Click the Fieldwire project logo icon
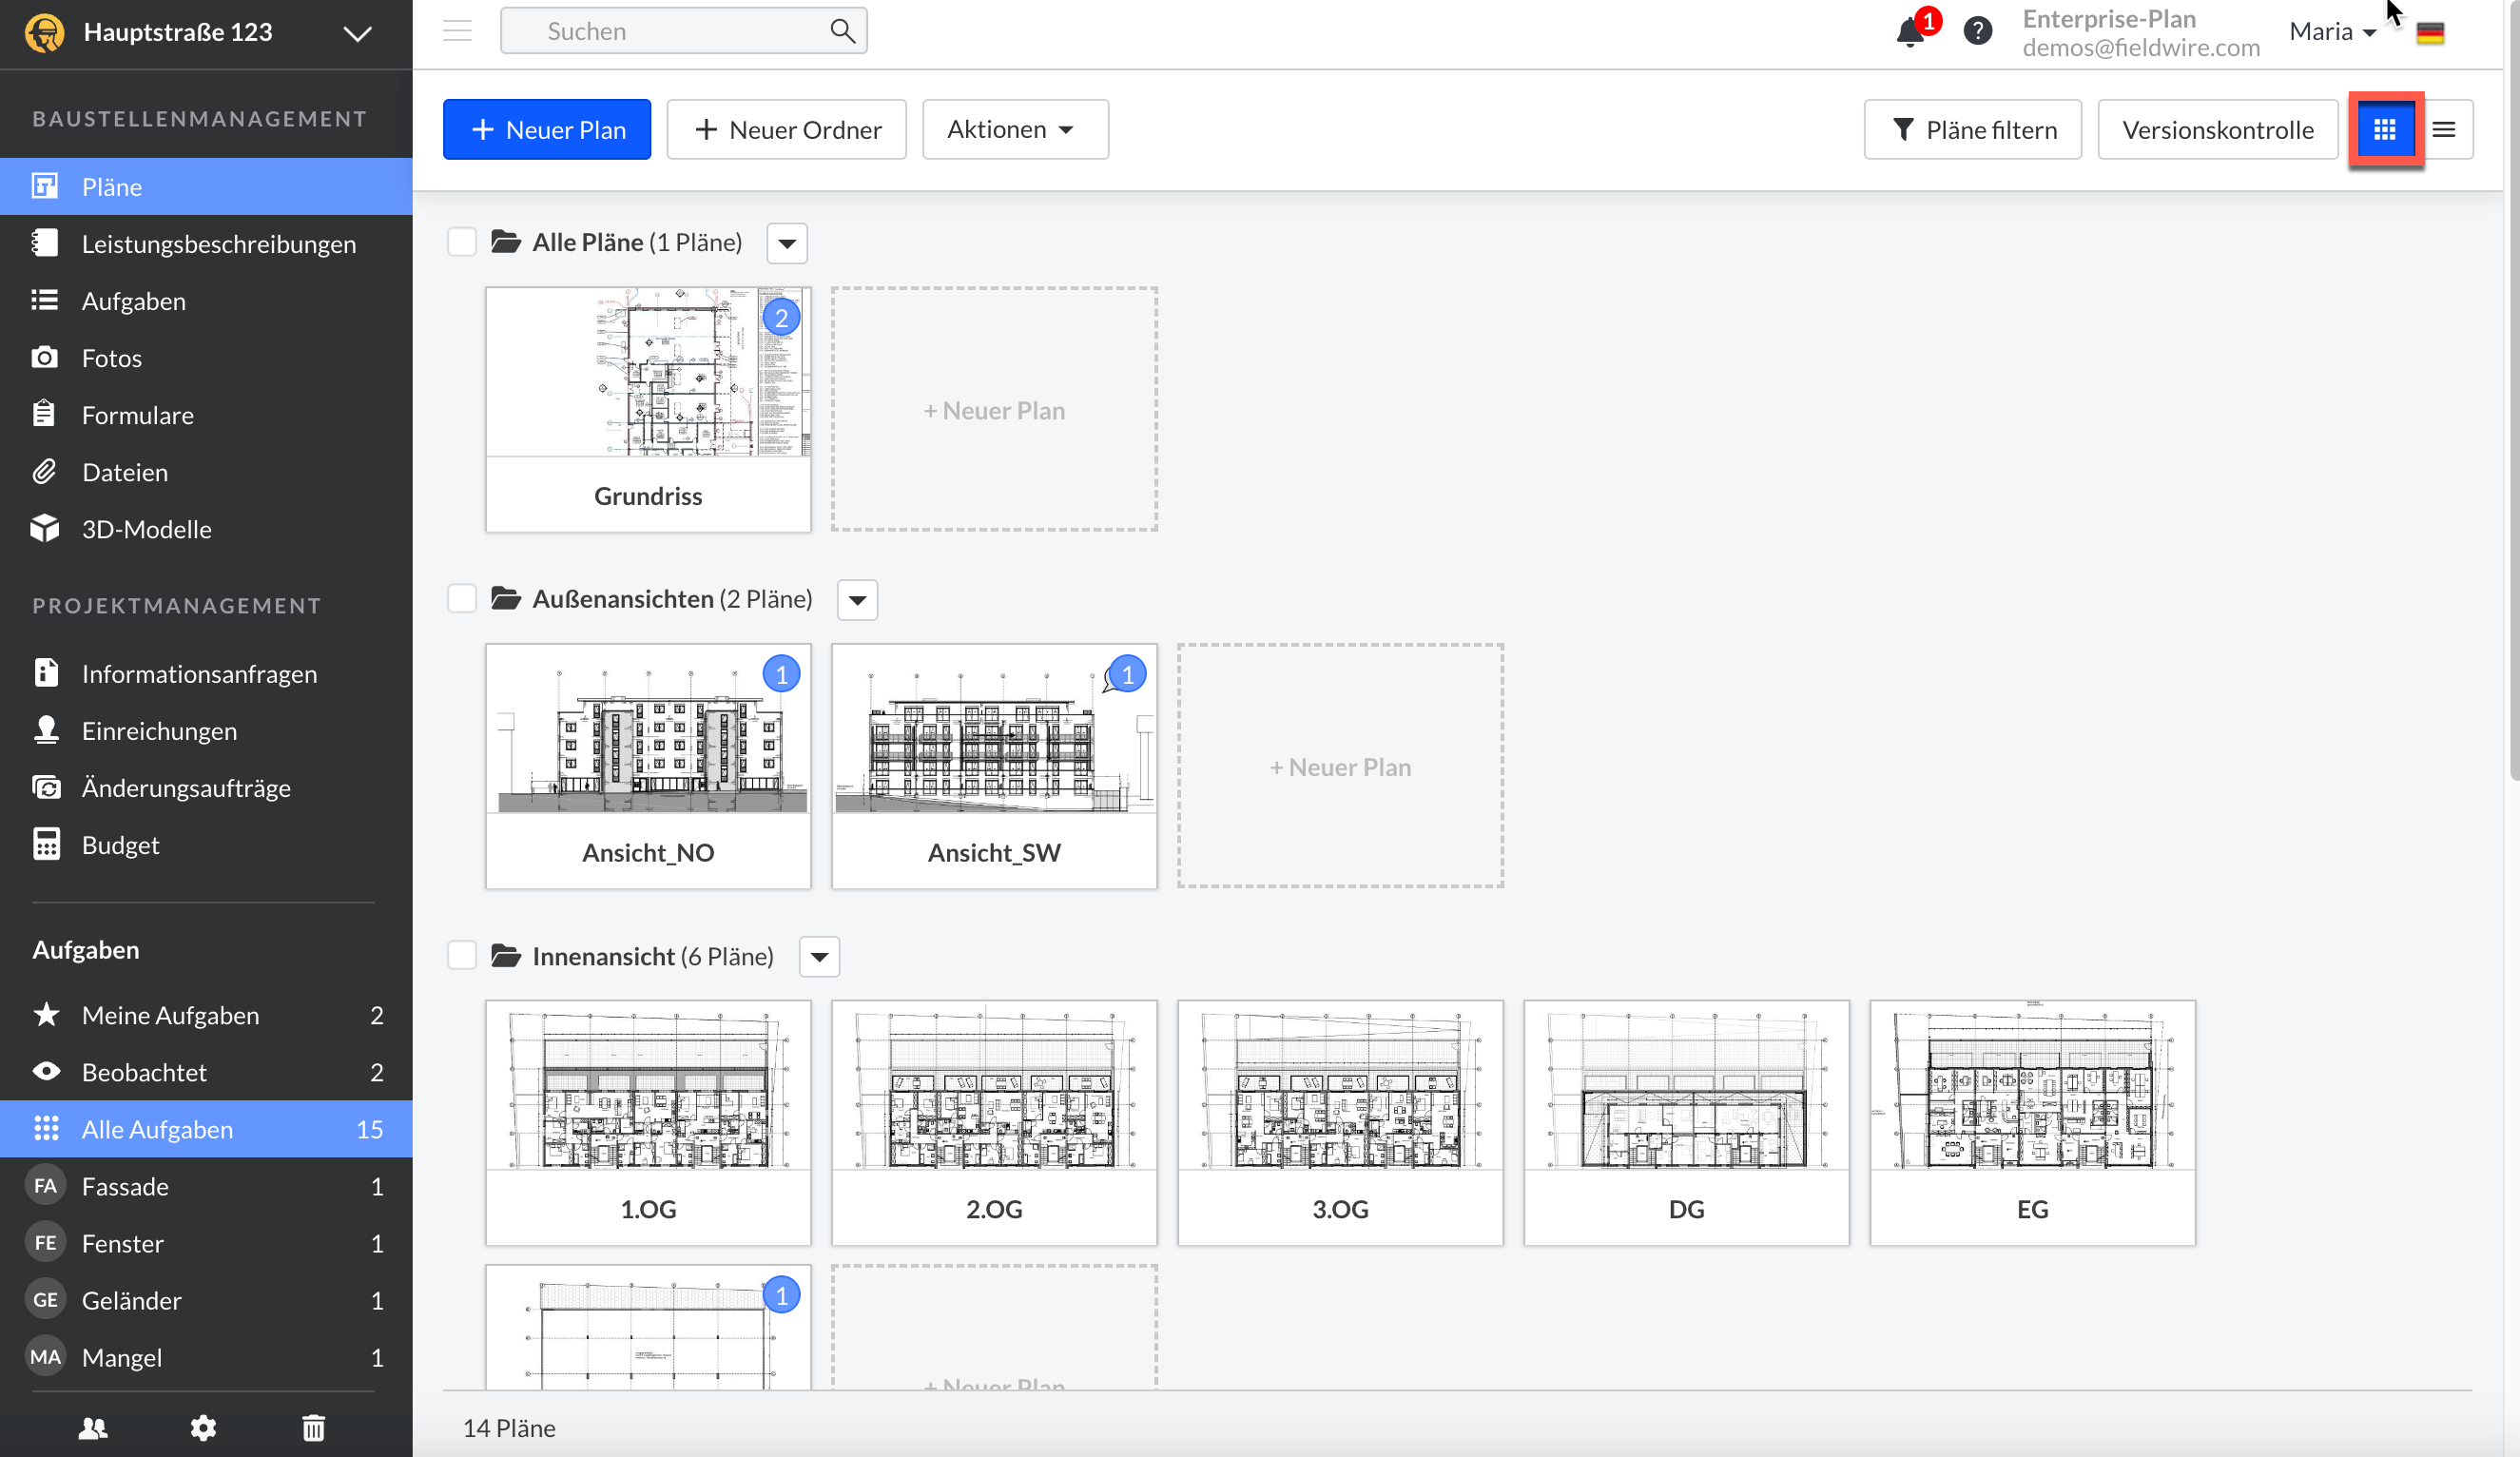The image size is (2520, 1457). (45, 32)
